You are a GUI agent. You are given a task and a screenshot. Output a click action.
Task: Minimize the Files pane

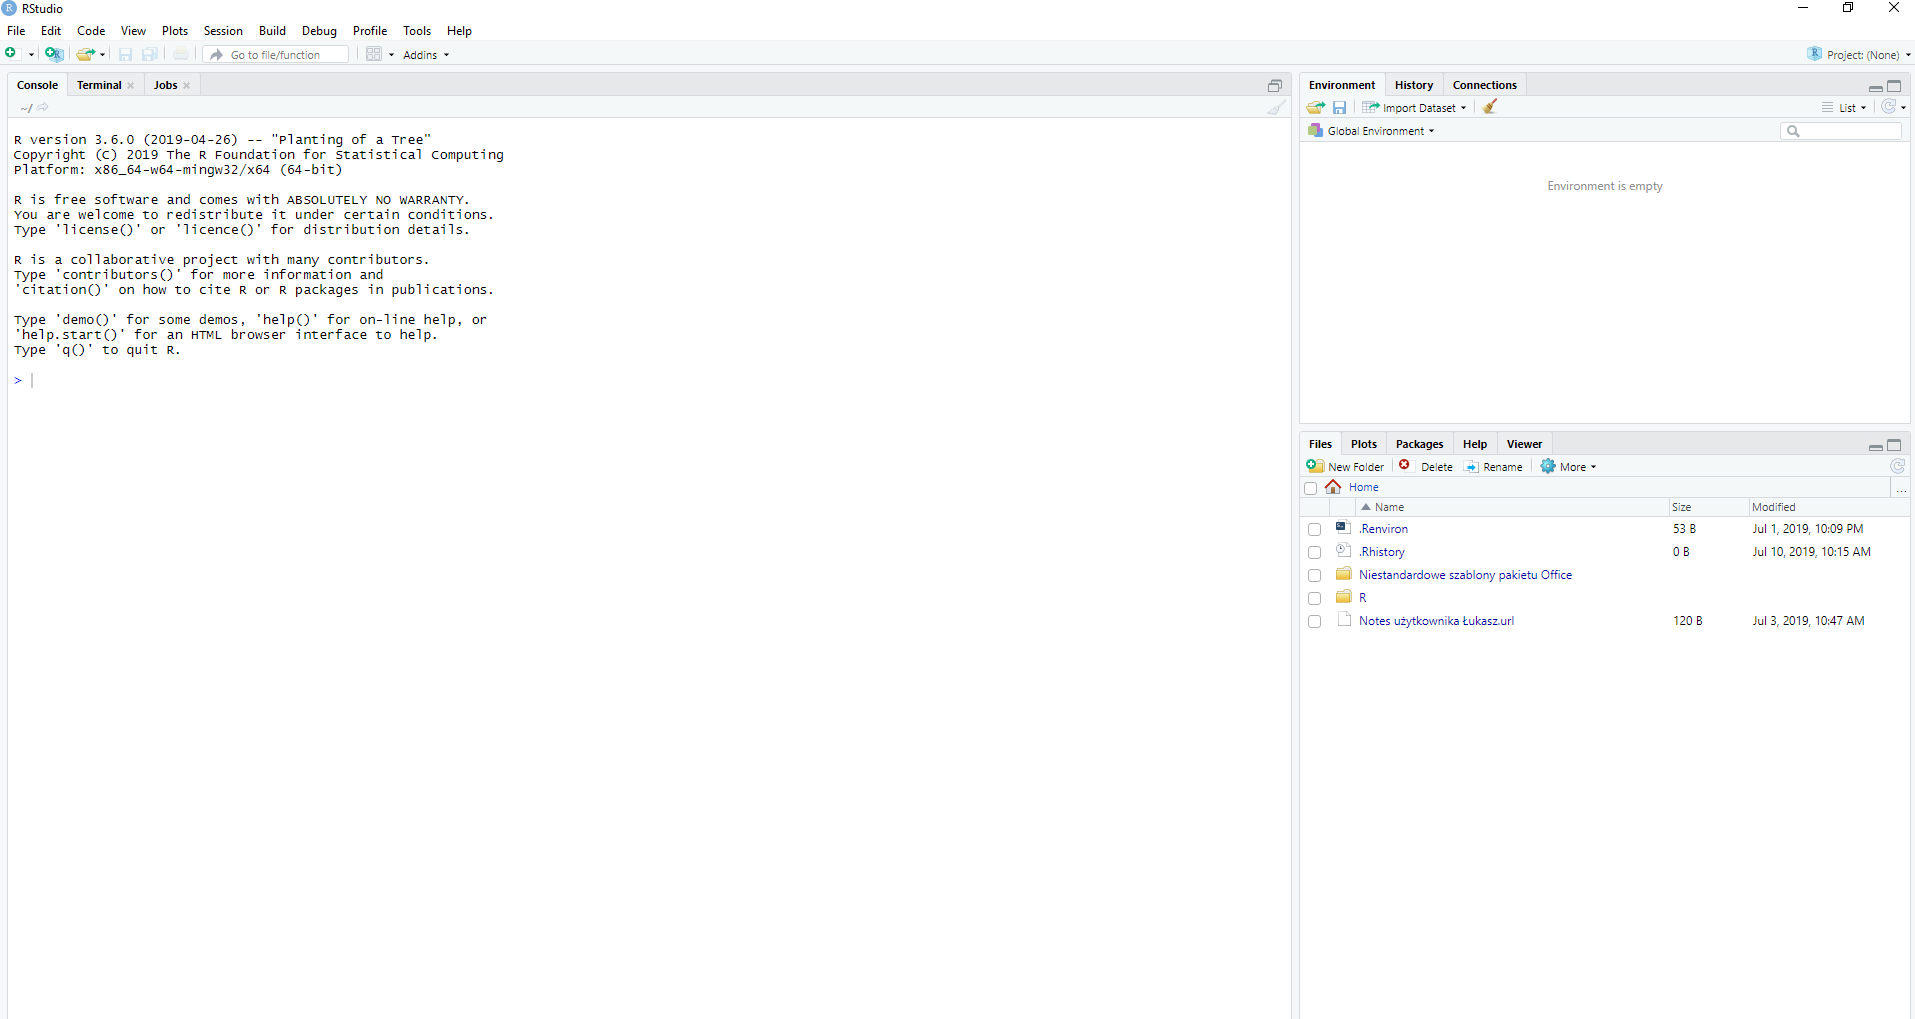click(x=1875, y=446)
